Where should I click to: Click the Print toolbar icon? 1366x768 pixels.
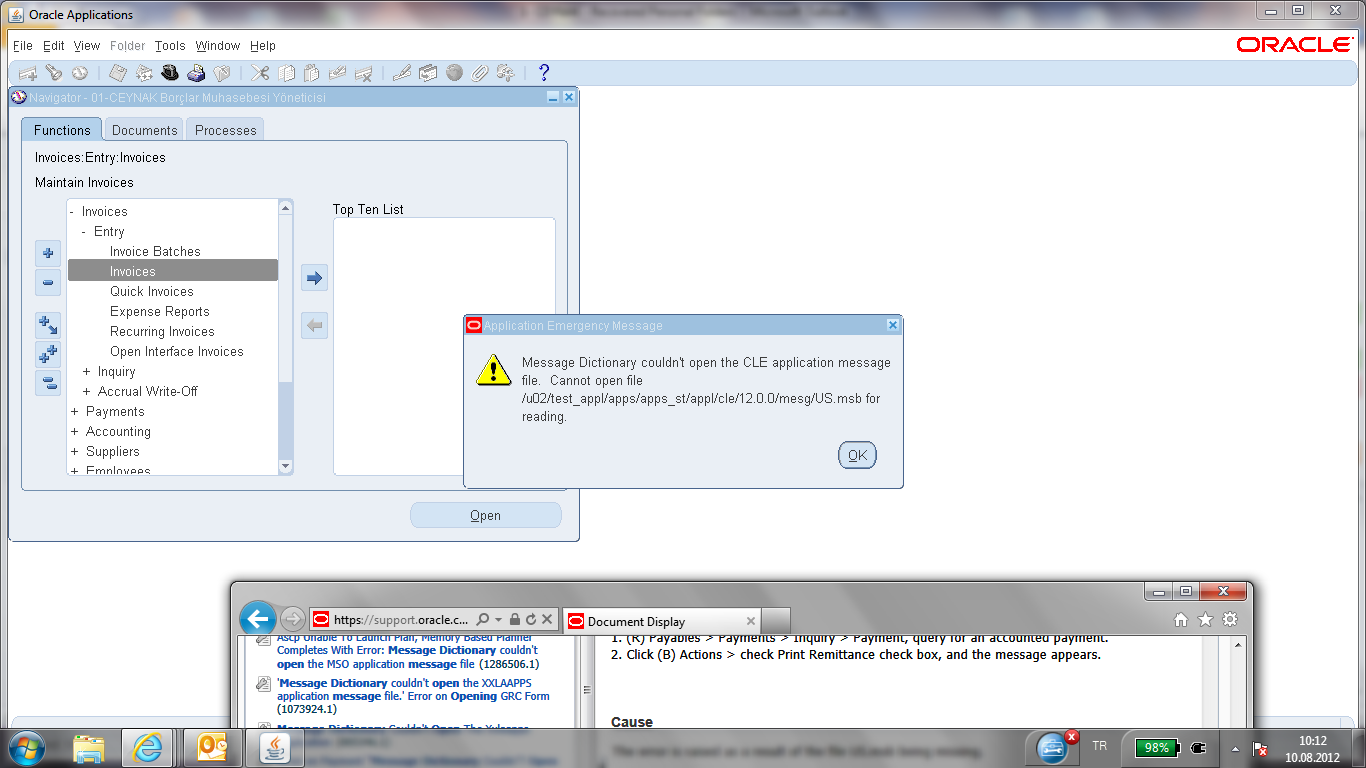[x=197, y=72]
